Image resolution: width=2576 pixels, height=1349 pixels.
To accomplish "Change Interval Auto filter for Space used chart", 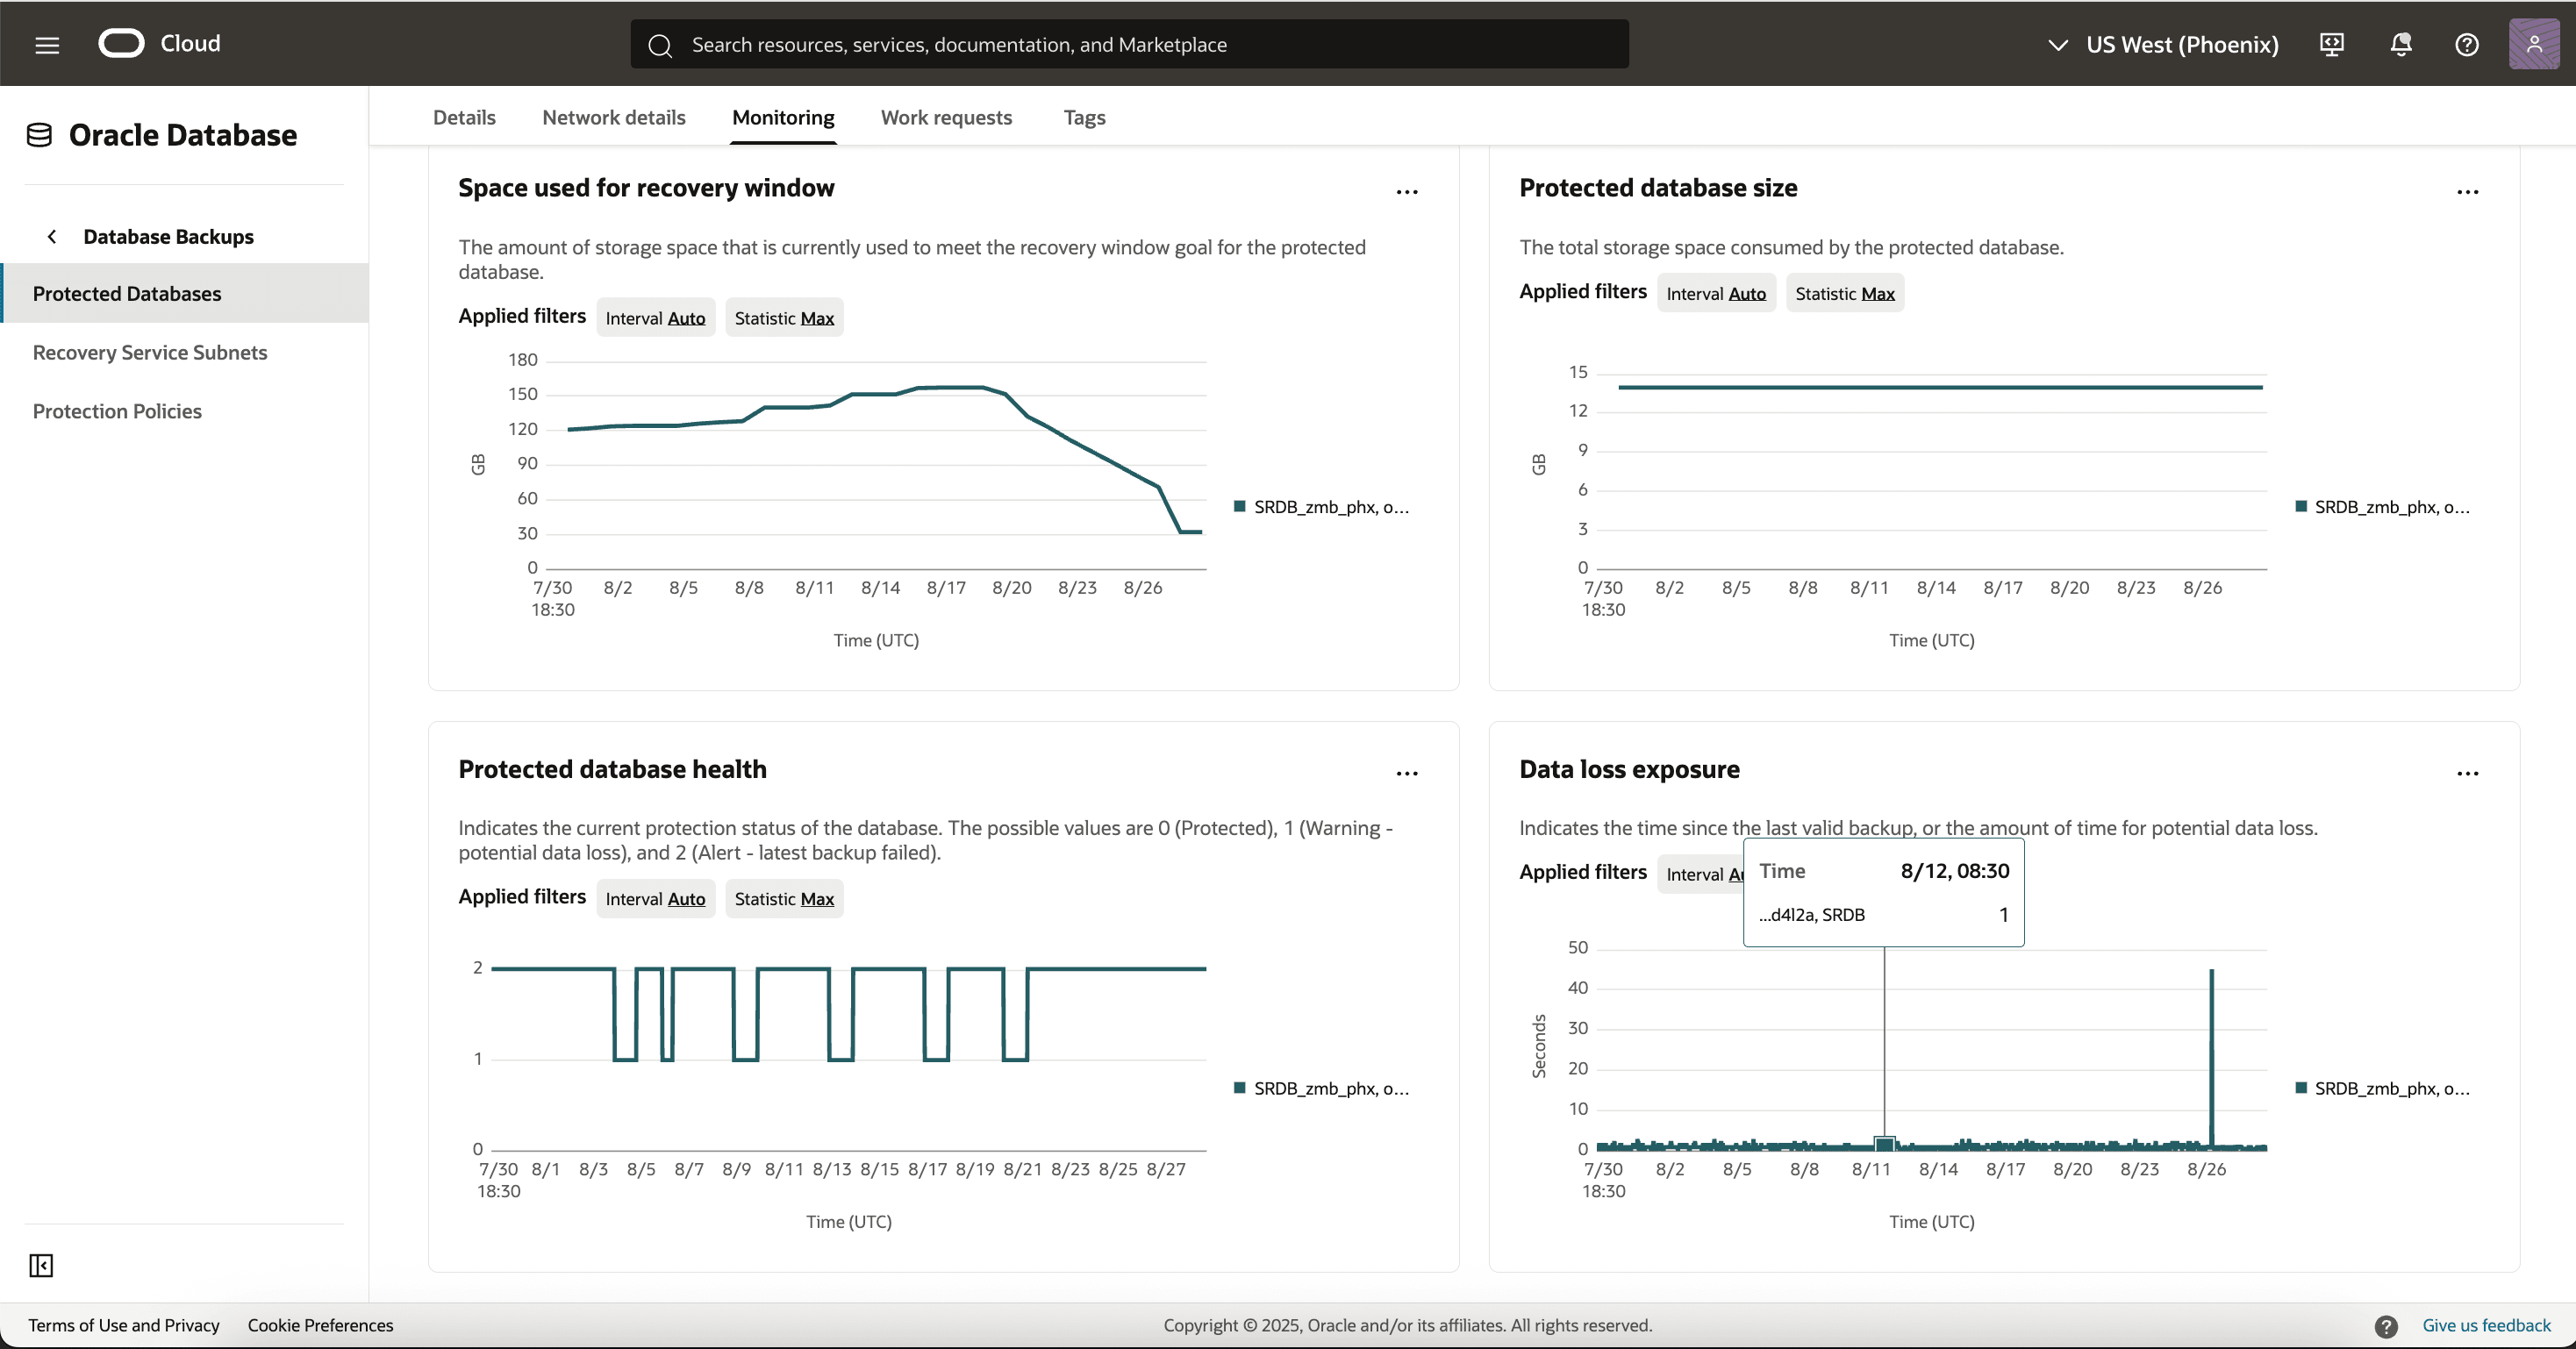I will click(655, 318).
